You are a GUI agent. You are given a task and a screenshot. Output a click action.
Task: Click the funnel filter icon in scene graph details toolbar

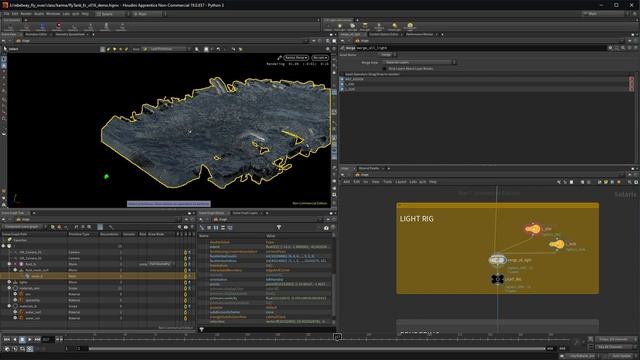279,227
